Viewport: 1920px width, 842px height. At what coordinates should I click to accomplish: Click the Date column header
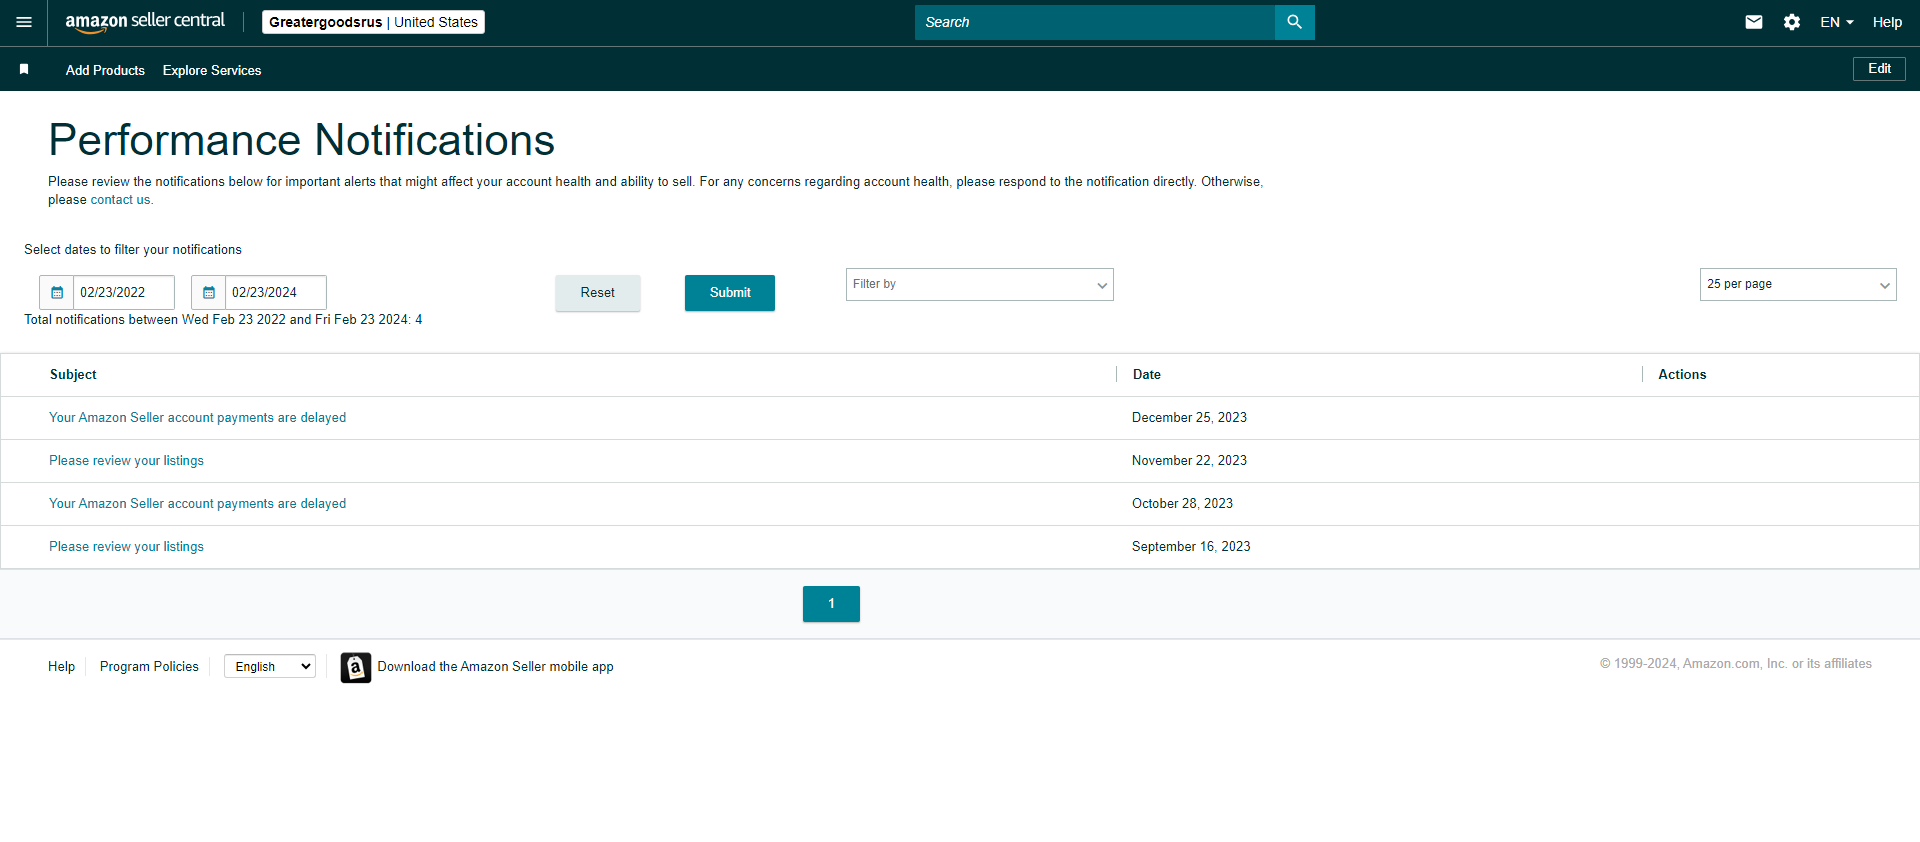(x=1147, y=375)
